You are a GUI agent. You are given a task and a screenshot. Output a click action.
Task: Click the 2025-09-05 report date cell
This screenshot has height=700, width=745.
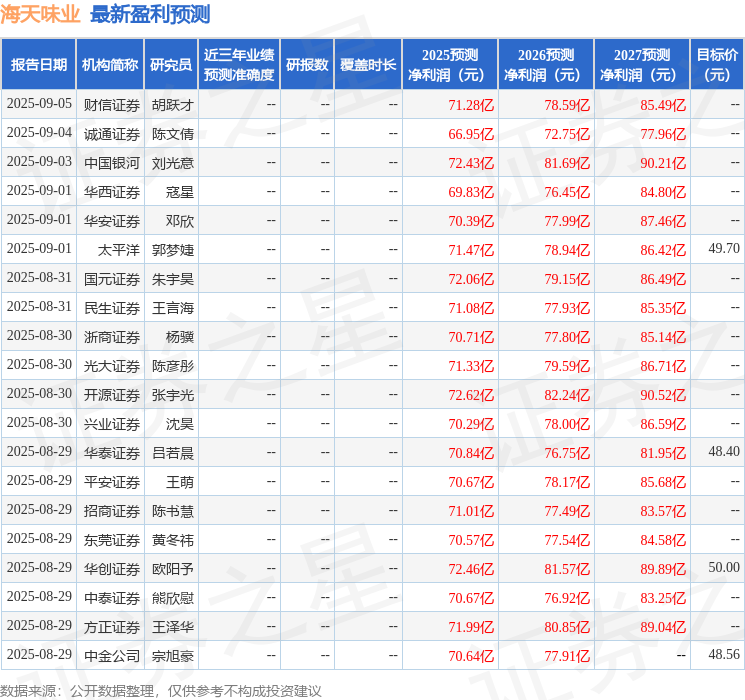39,104
